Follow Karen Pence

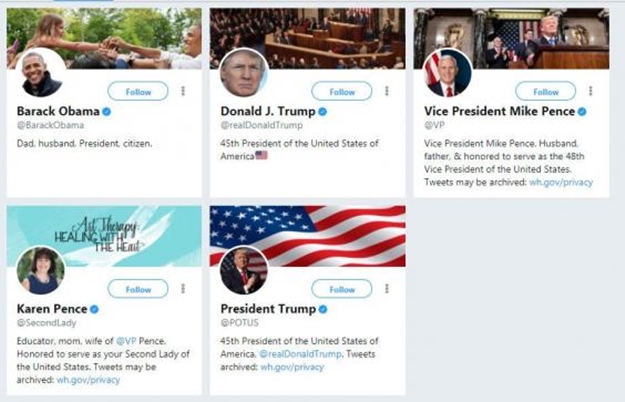tap(137, 288)
